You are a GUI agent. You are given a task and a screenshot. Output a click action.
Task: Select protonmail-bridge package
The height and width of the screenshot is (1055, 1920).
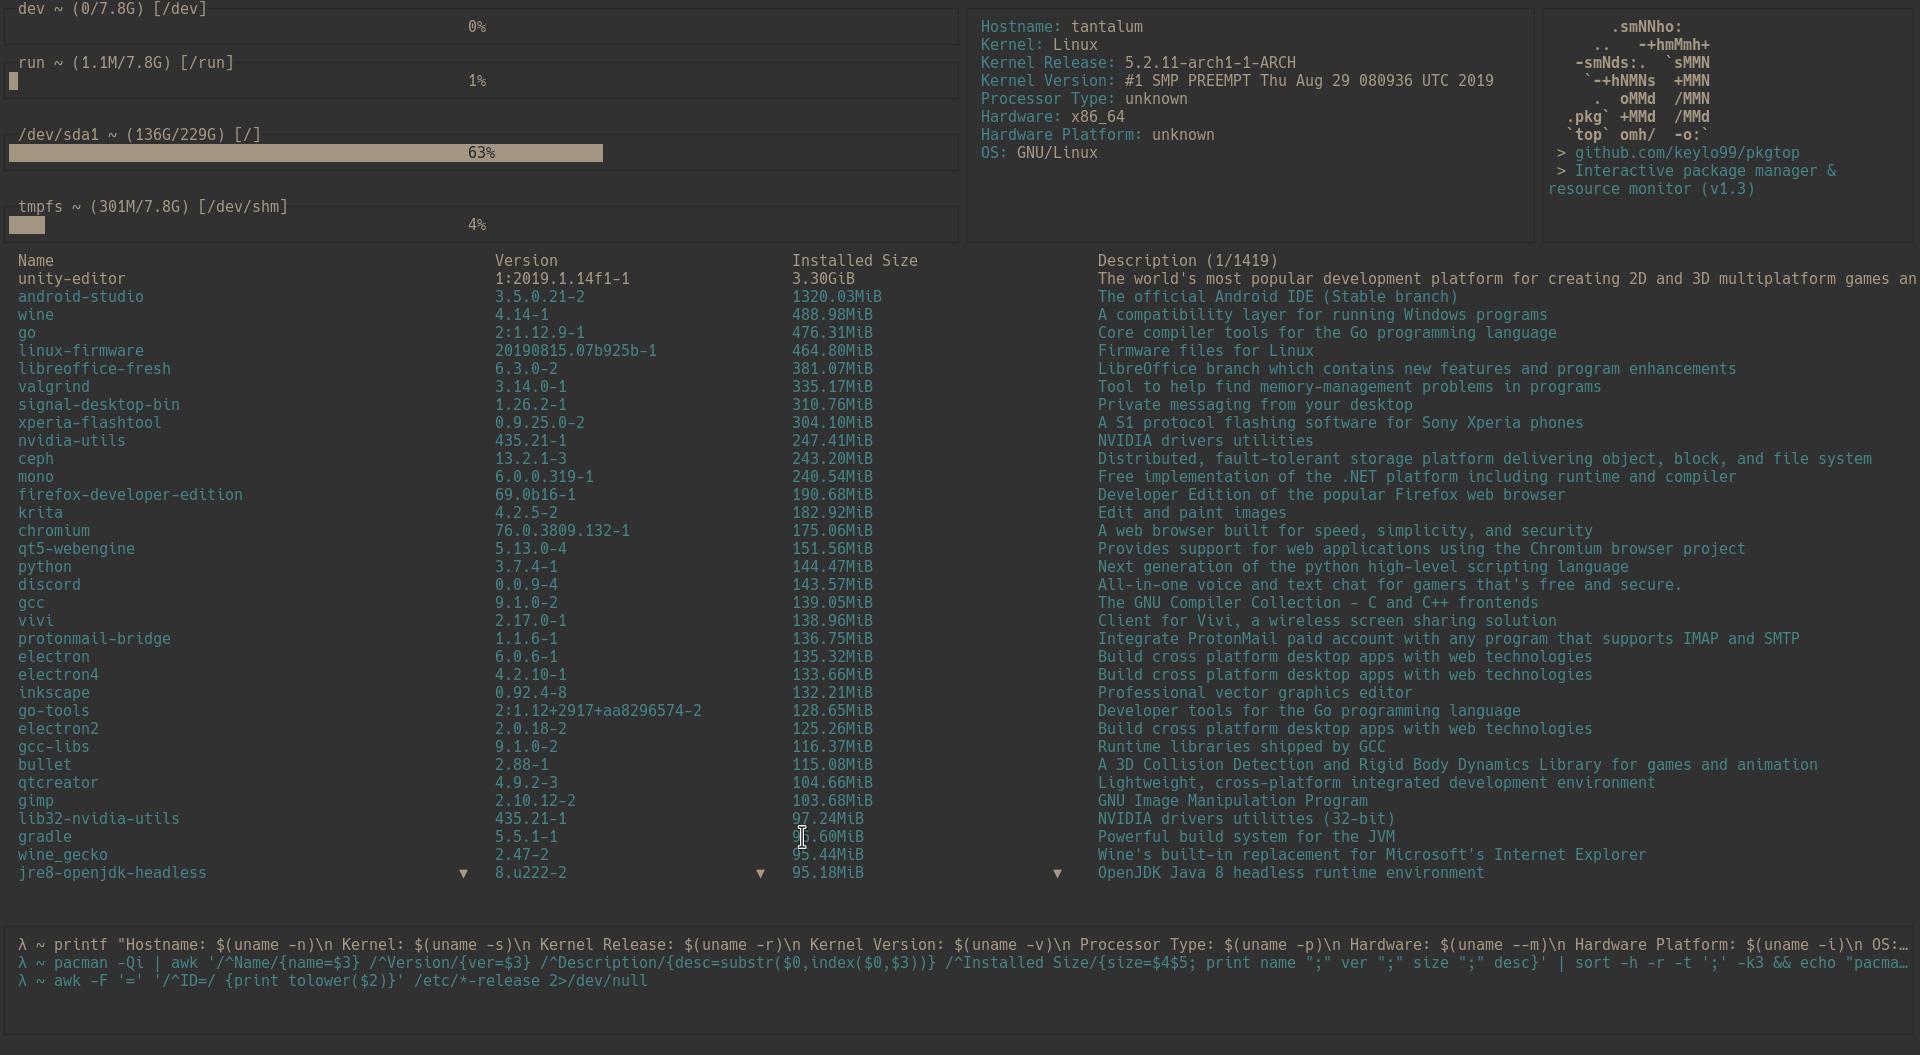pyautogui.click(x=94, y=639)
